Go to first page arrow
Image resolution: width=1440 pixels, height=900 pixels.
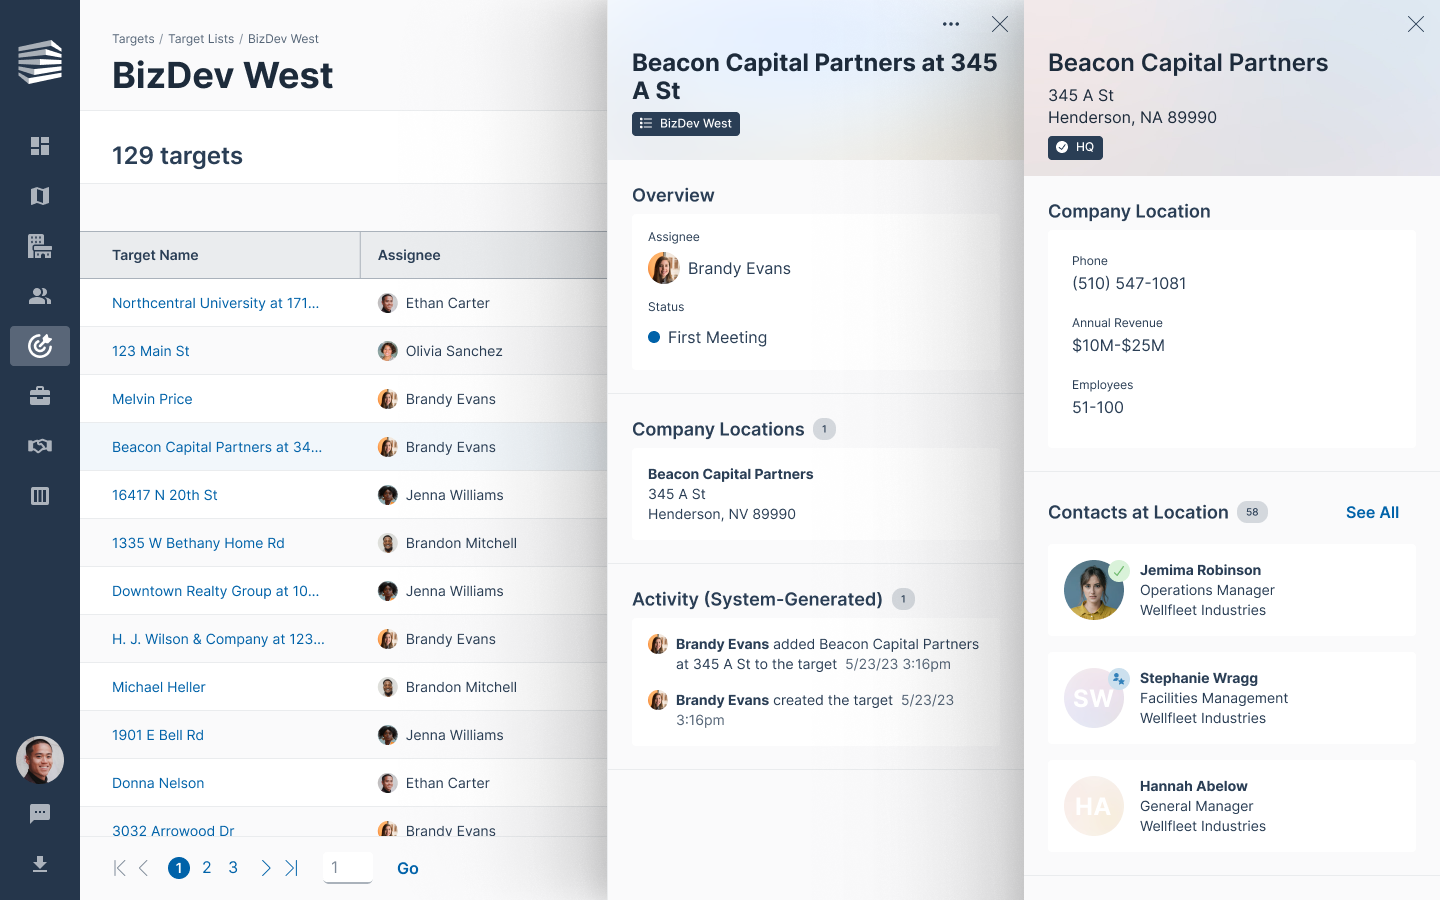pyautogui.click(x=120, y=868)
